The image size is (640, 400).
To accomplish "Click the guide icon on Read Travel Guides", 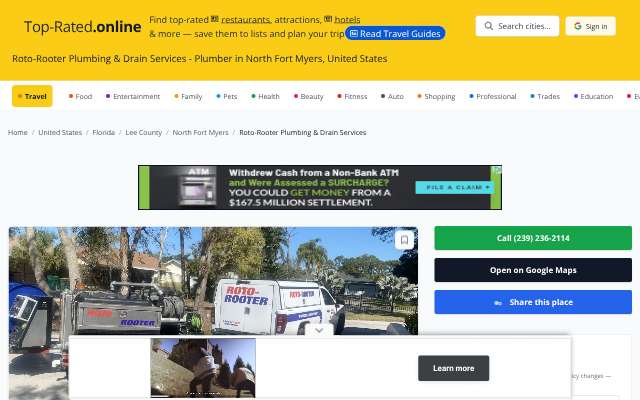I will [x=354, y=33].
